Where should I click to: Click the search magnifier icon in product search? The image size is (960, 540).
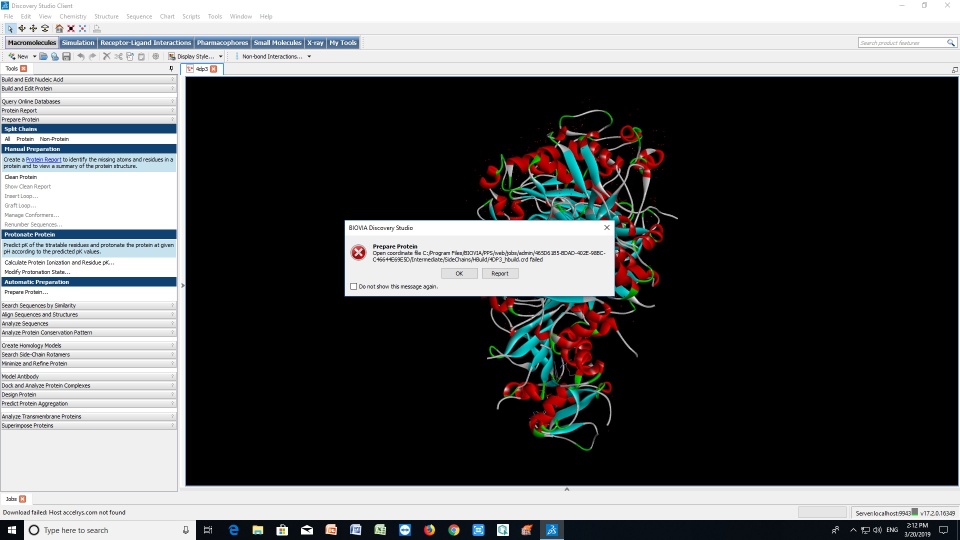pyautogui.click(x=951, y=43)
